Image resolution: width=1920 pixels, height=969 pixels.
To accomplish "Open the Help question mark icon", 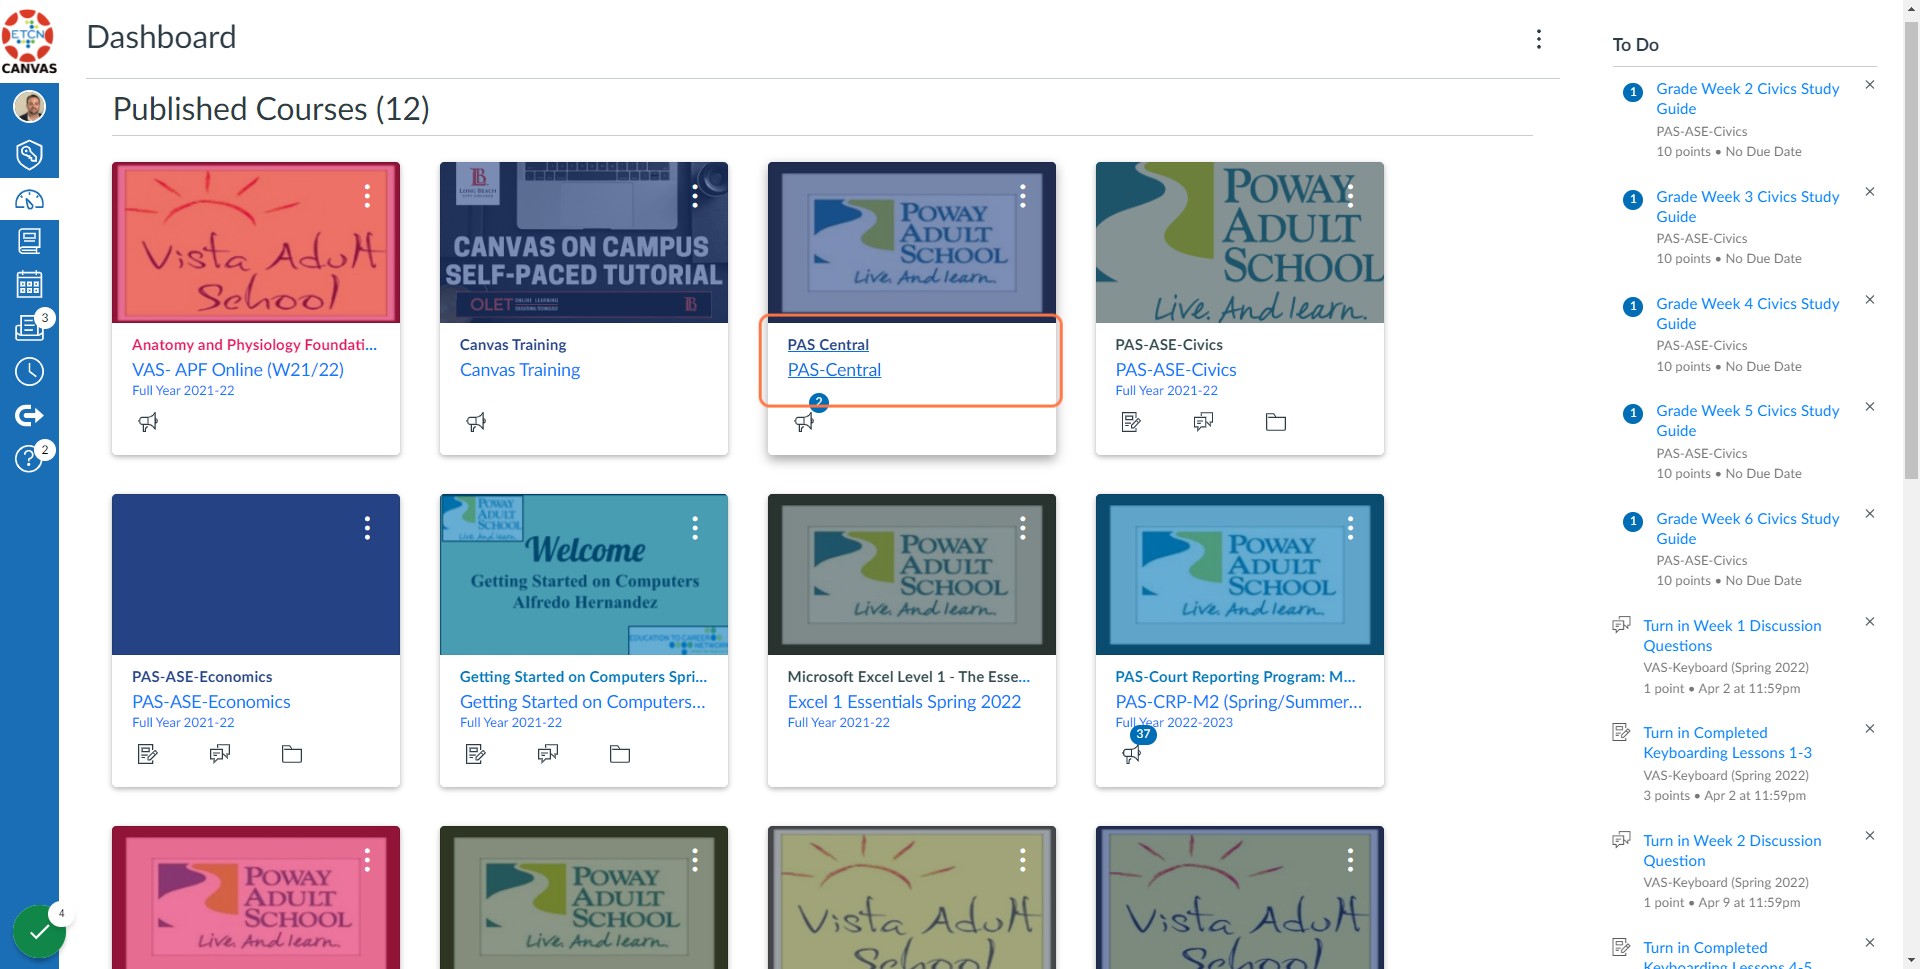I will [x=29, y=459].
